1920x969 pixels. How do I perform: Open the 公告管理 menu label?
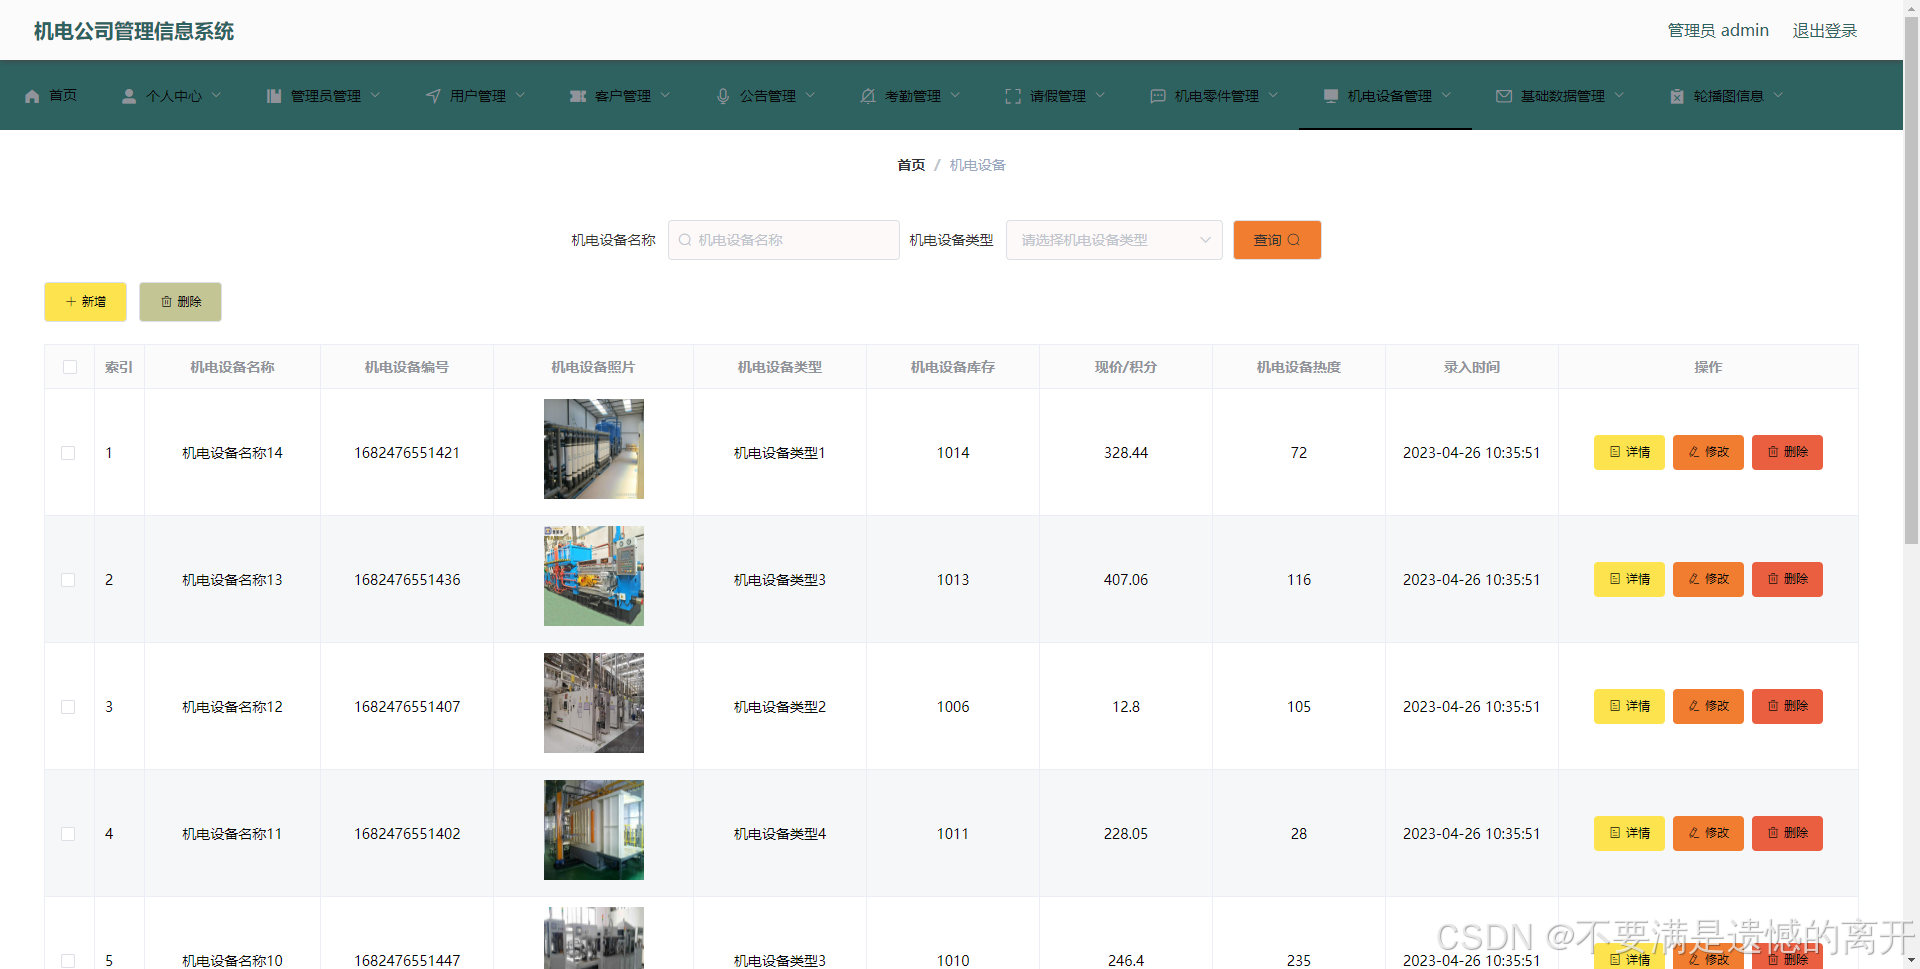pyautogui.click(x=767, y=96)
